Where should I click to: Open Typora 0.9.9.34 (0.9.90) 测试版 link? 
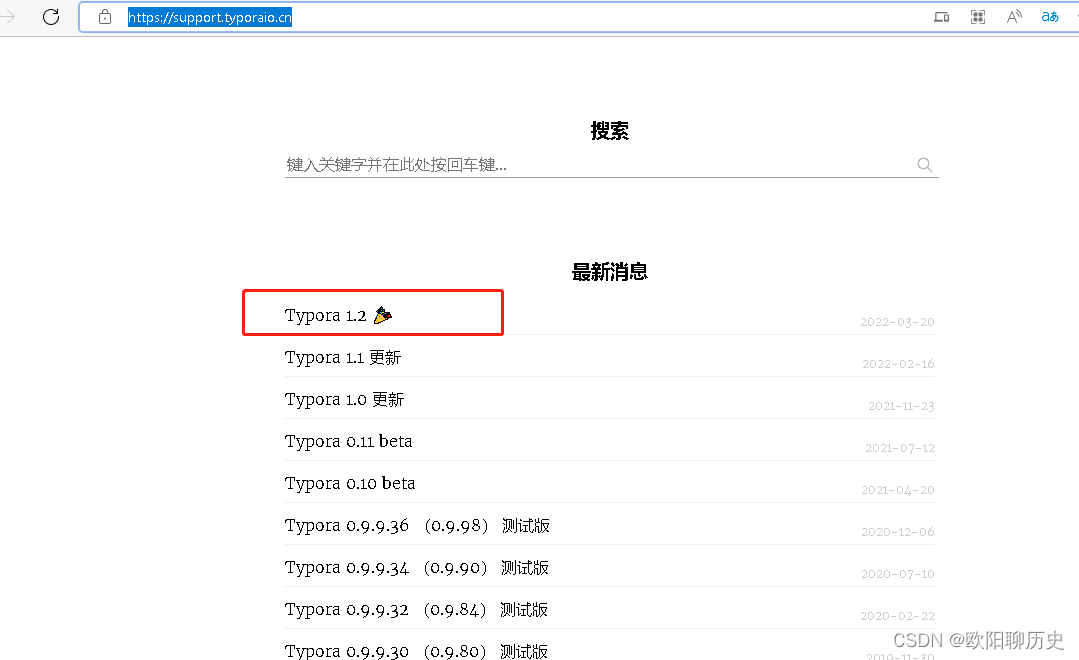tap(416, 568)
